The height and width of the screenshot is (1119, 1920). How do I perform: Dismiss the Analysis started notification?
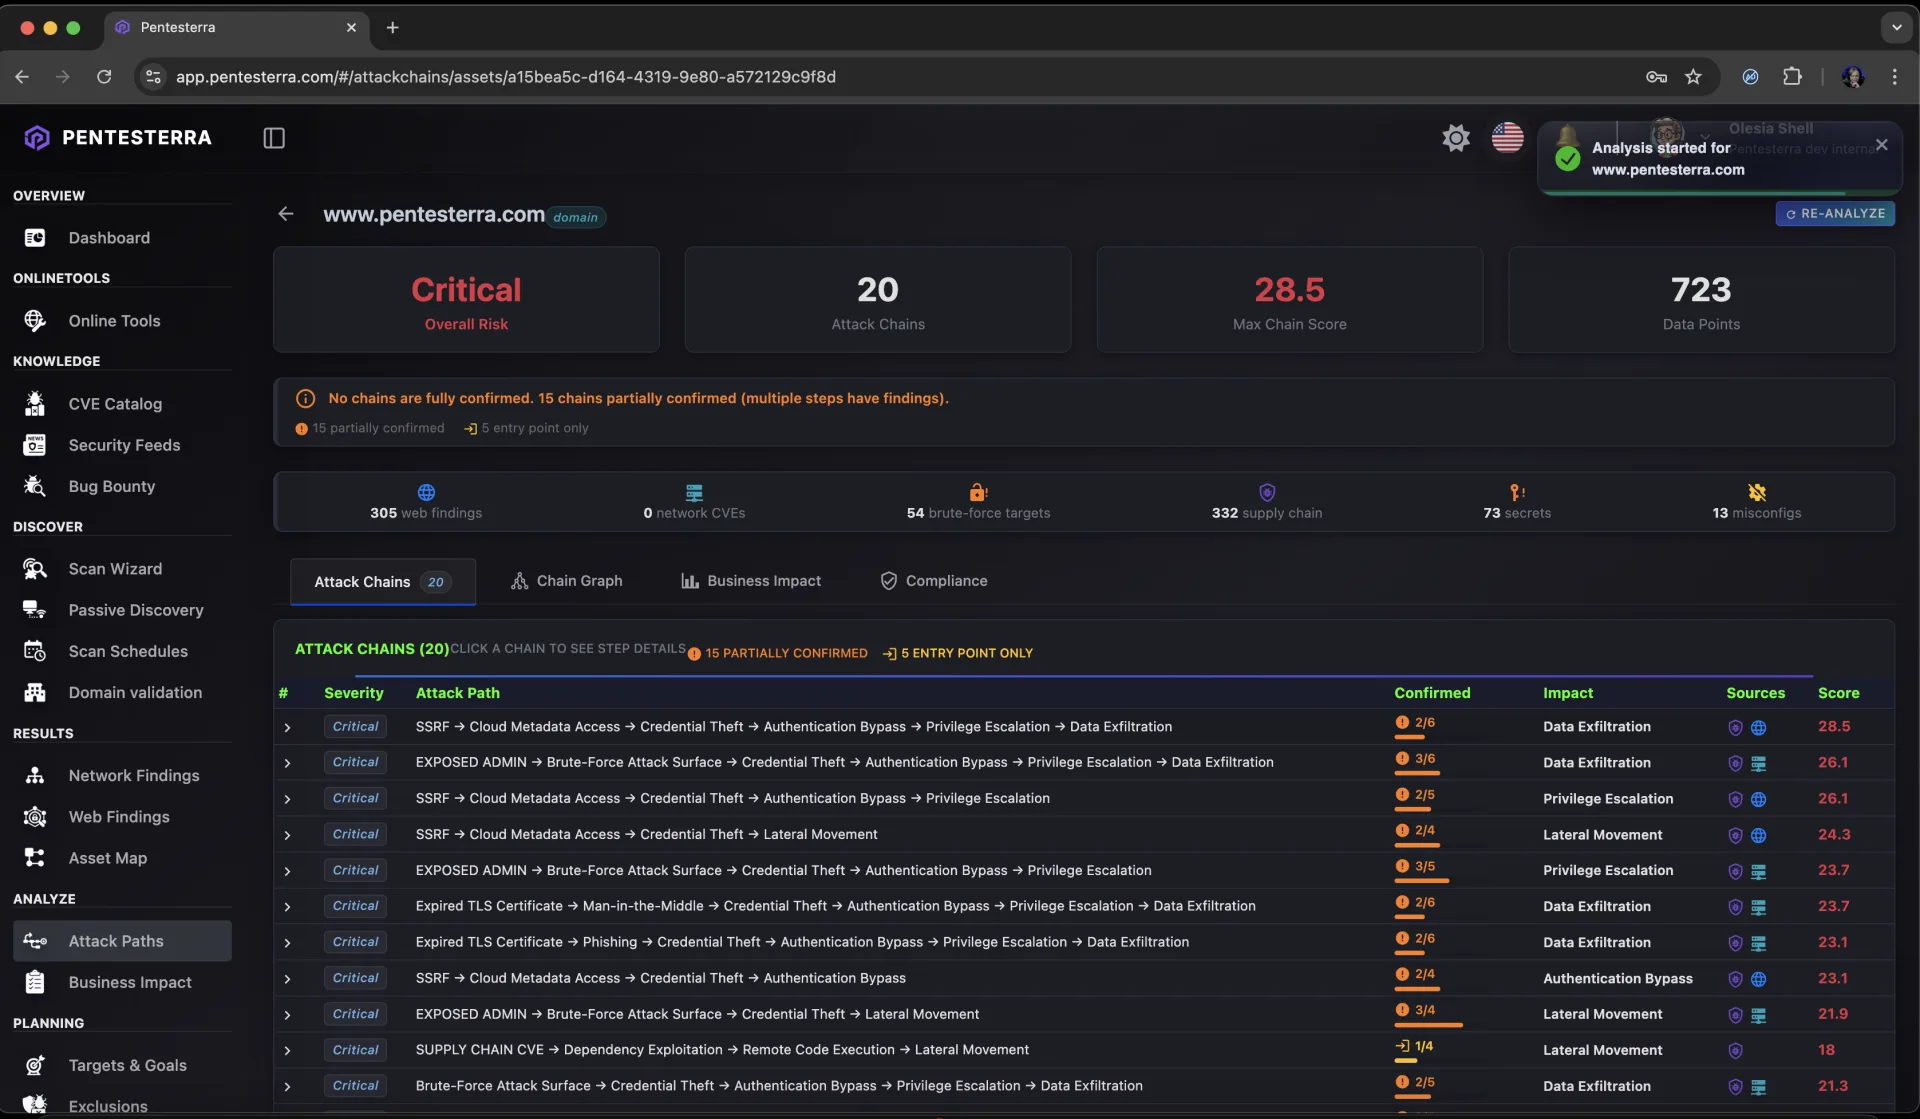1881,145
